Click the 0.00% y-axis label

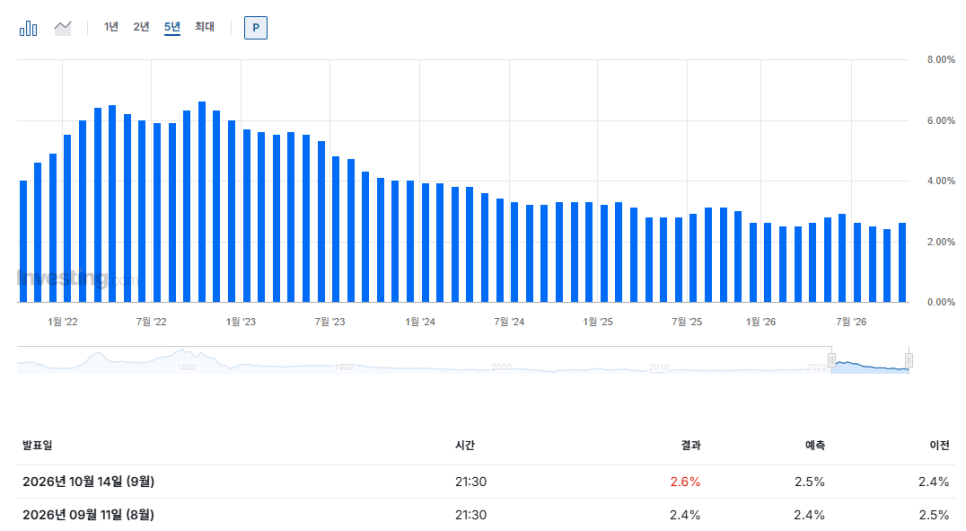tap(941, 302)
